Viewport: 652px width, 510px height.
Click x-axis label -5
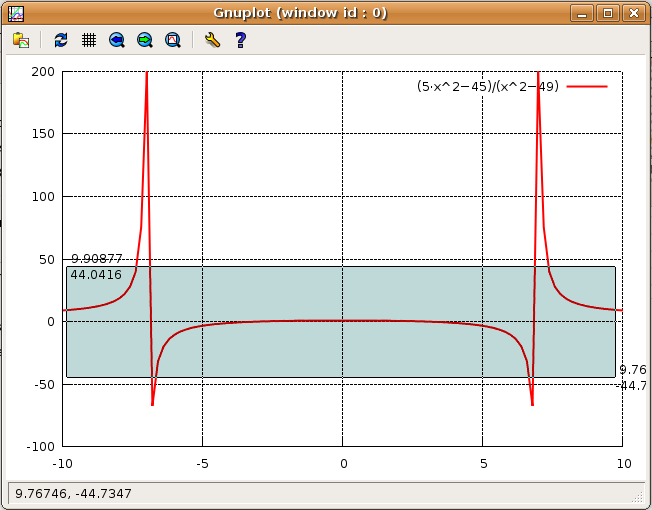(203, 464)
